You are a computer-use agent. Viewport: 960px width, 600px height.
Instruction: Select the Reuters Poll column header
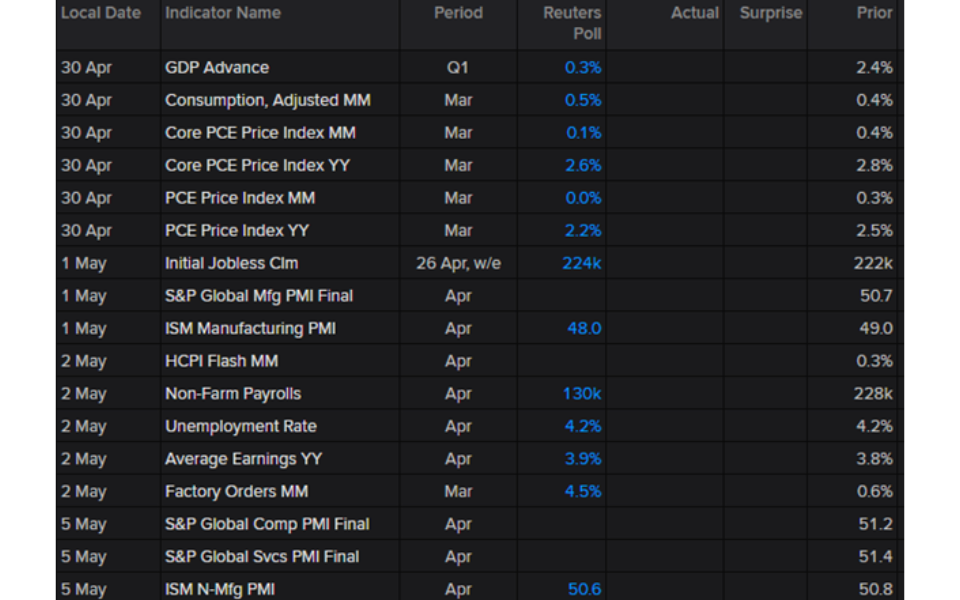572,23
